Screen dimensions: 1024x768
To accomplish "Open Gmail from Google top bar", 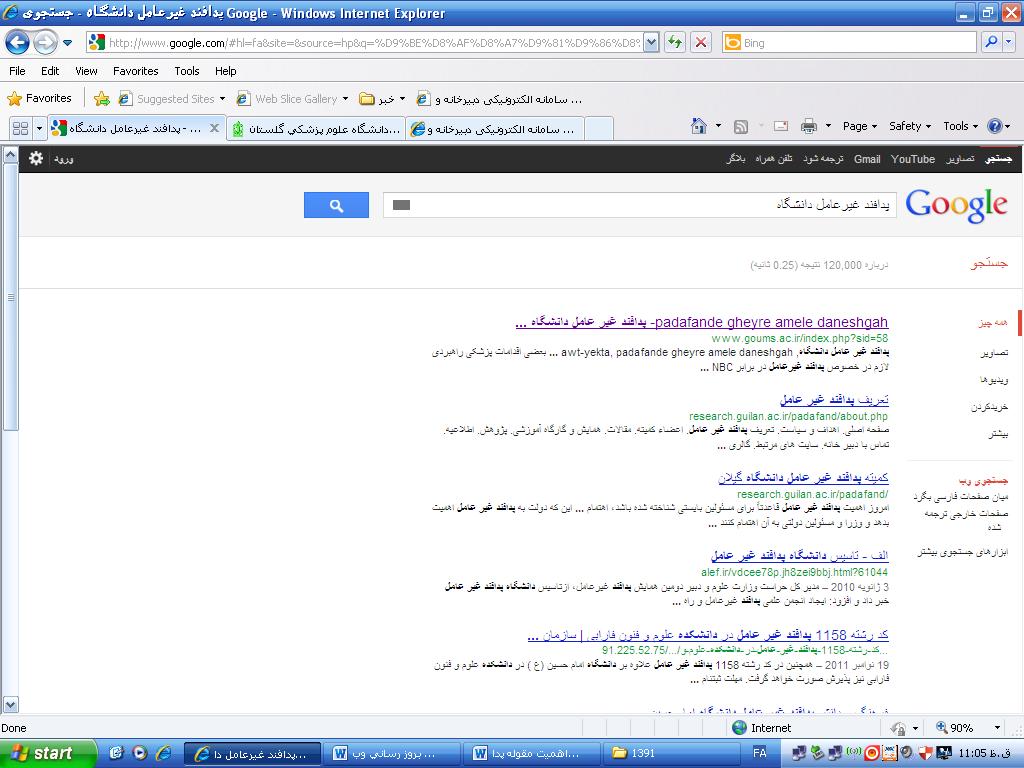I will [x=867, y=159].
